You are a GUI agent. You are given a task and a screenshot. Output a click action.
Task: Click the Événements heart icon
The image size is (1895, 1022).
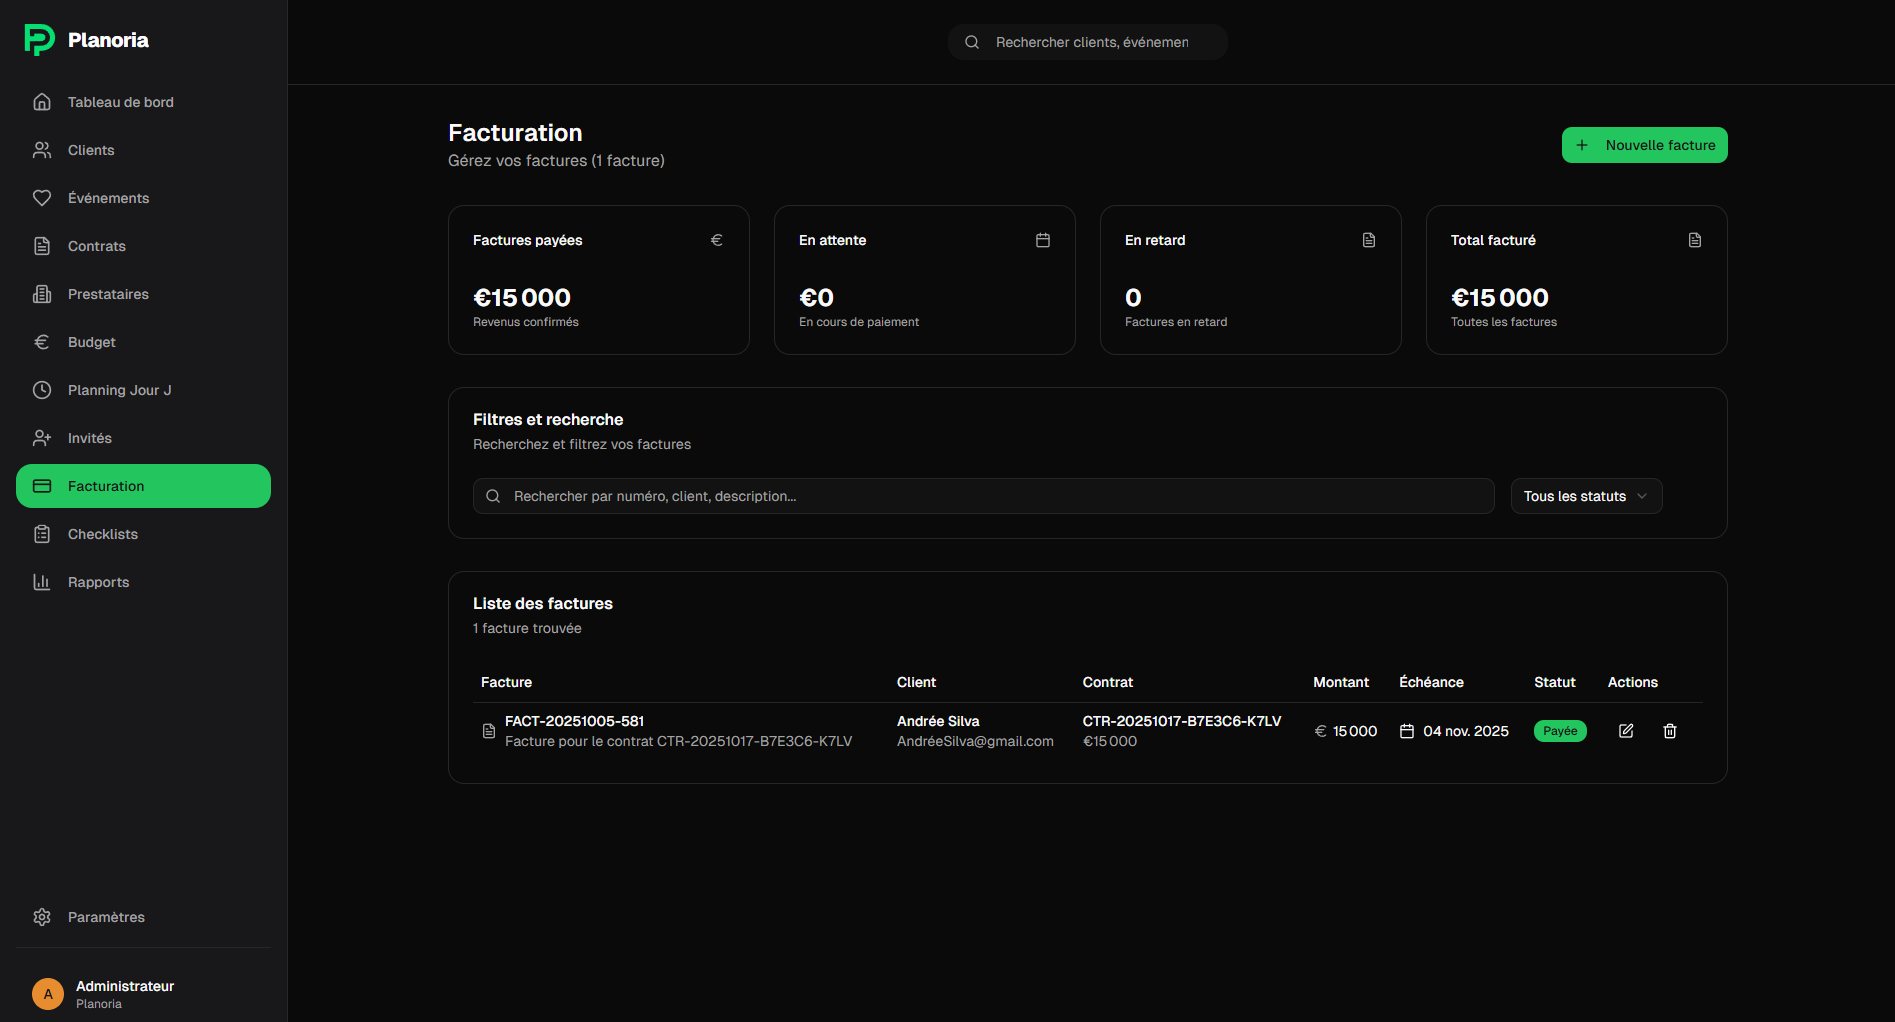click(x=42, y=198)
